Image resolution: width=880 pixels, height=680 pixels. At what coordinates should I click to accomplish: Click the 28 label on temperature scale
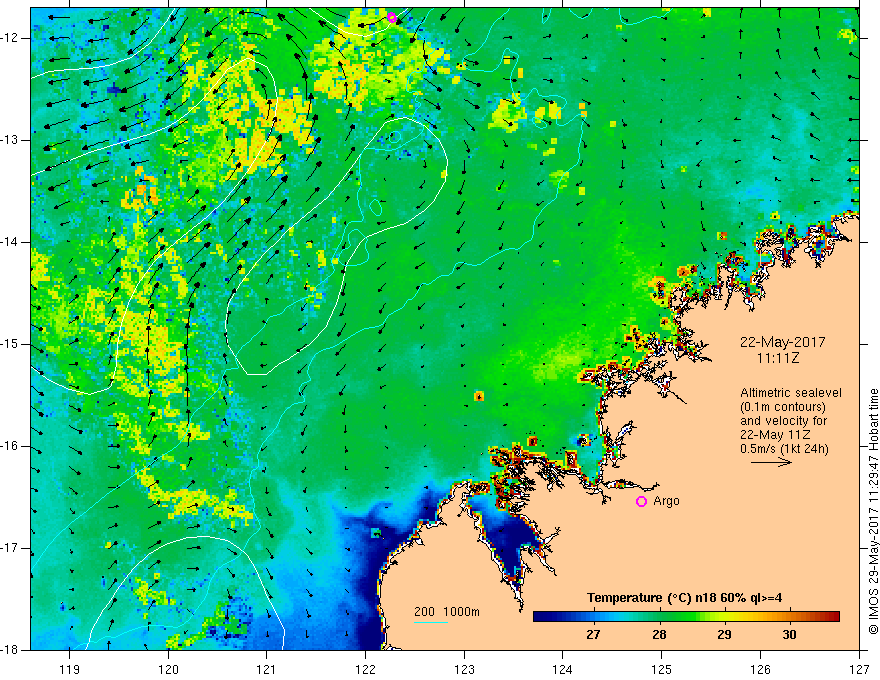659,635
